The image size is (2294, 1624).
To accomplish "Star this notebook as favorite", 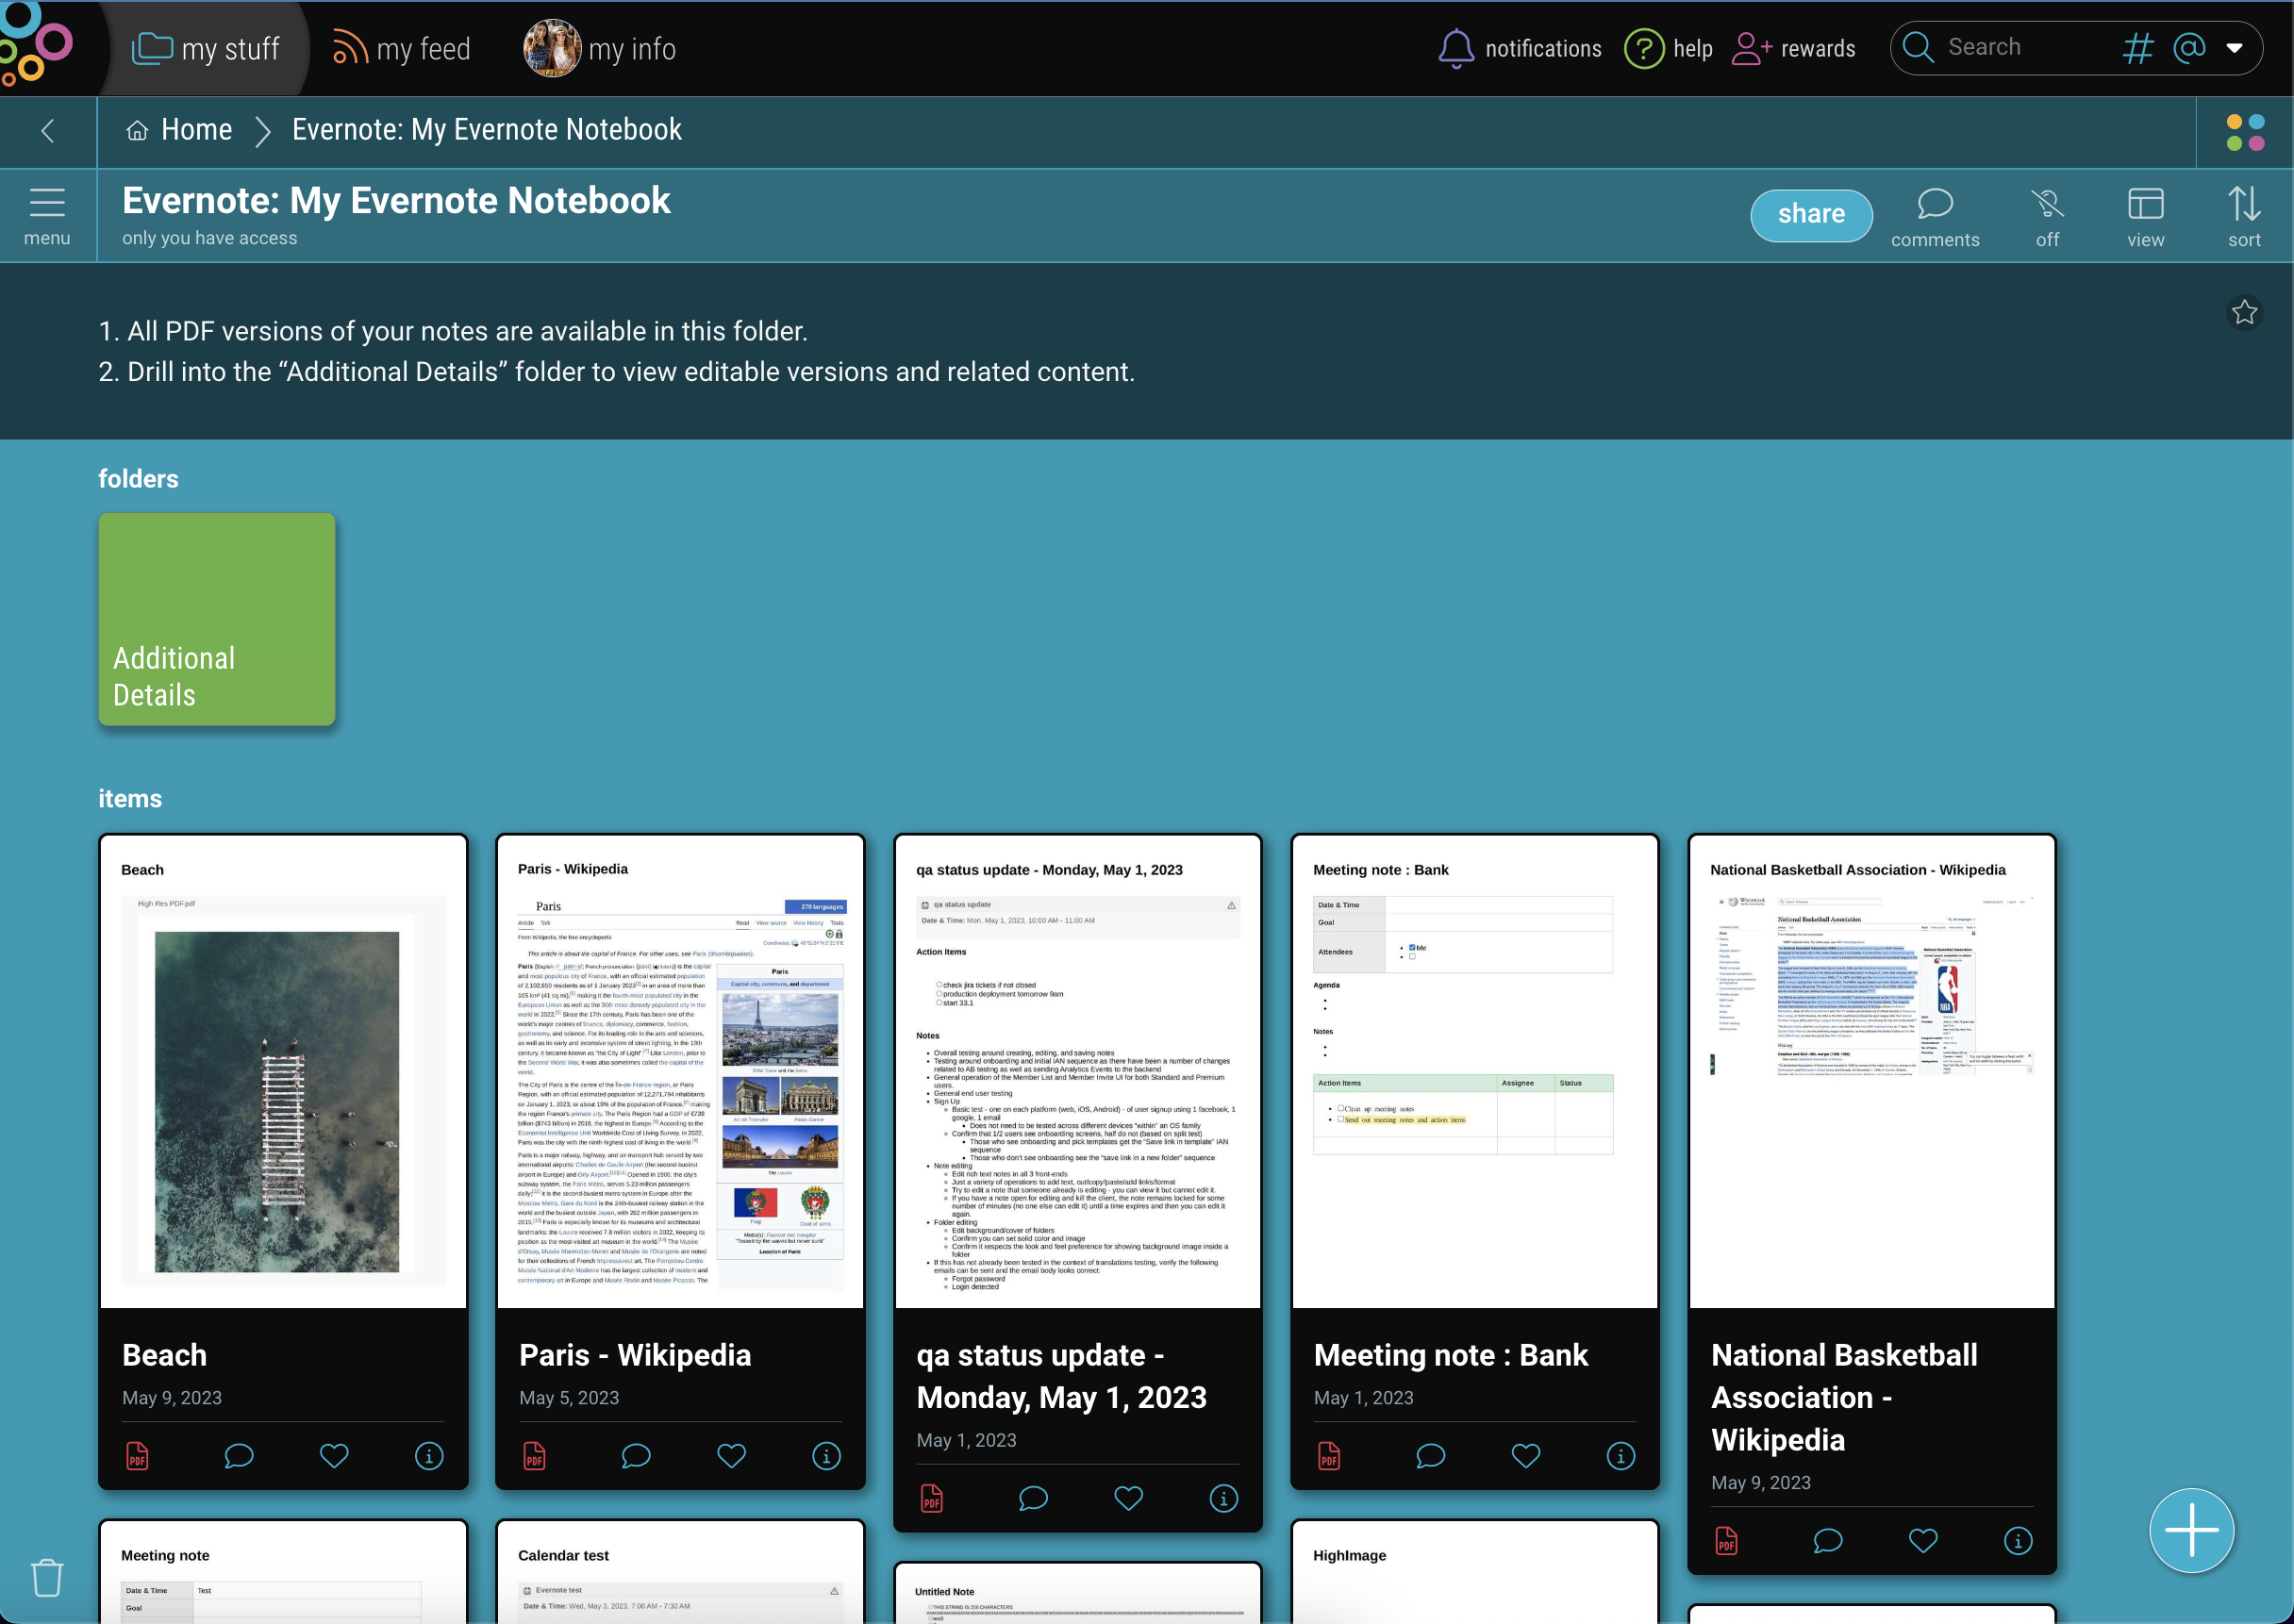I will tap(2245, 312).
